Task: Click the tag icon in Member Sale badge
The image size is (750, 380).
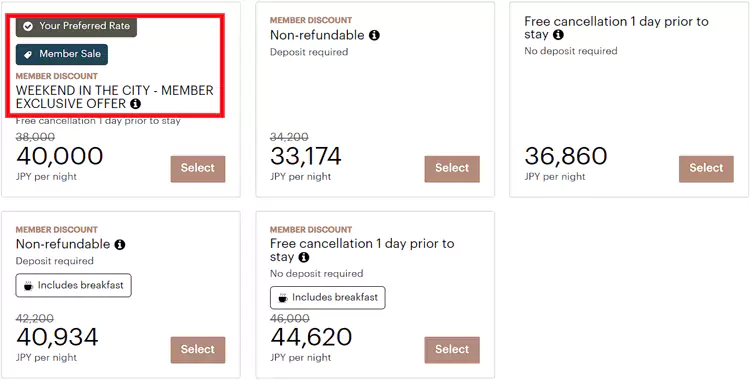Action: click(28, 55)
